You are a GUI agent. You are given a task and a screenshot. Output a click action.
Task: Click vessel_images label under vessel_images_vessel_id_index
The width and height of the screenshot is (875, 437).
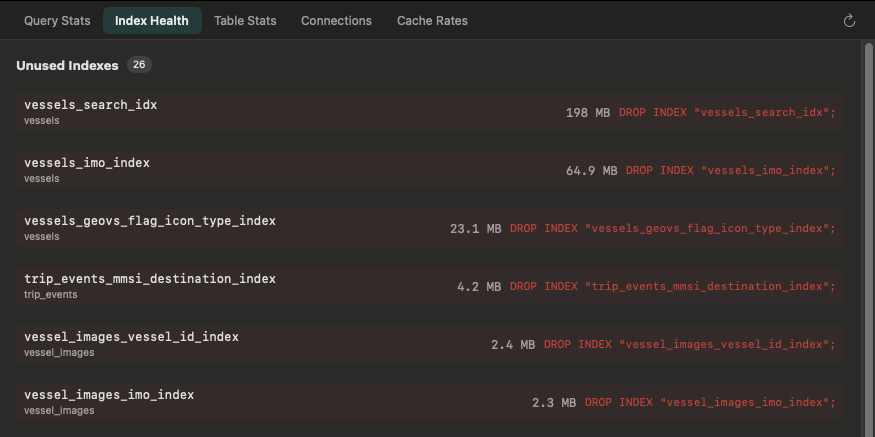(x=59, y=353)
